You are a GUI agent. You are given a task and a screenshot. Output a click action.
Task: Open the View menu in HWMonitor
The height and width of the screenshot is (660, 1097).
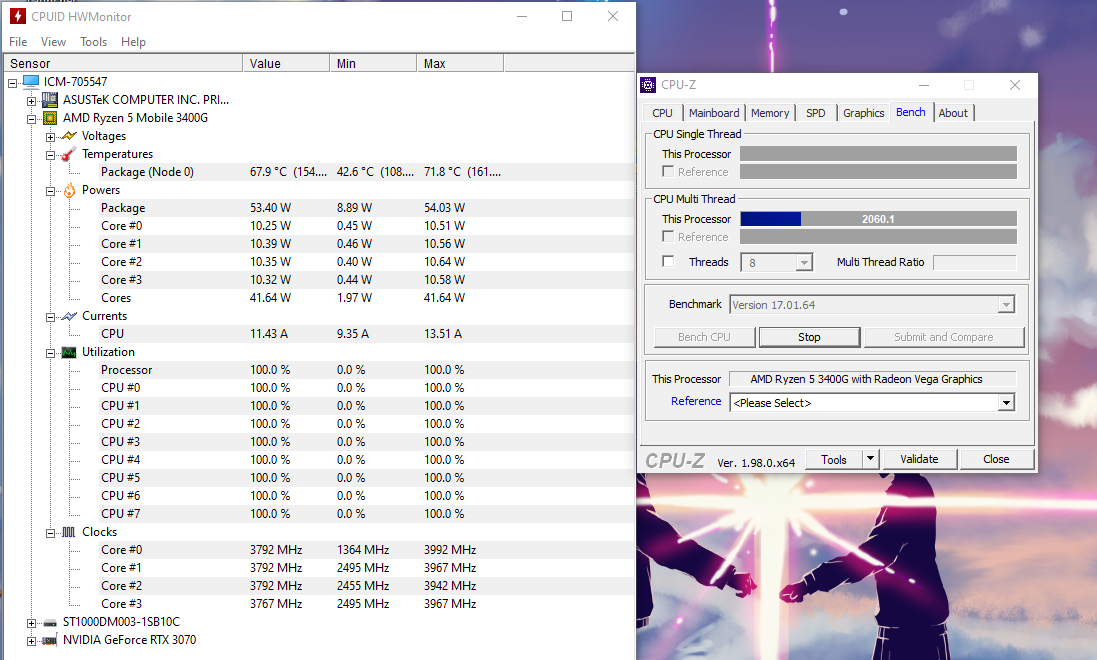(x=53, y=42)
